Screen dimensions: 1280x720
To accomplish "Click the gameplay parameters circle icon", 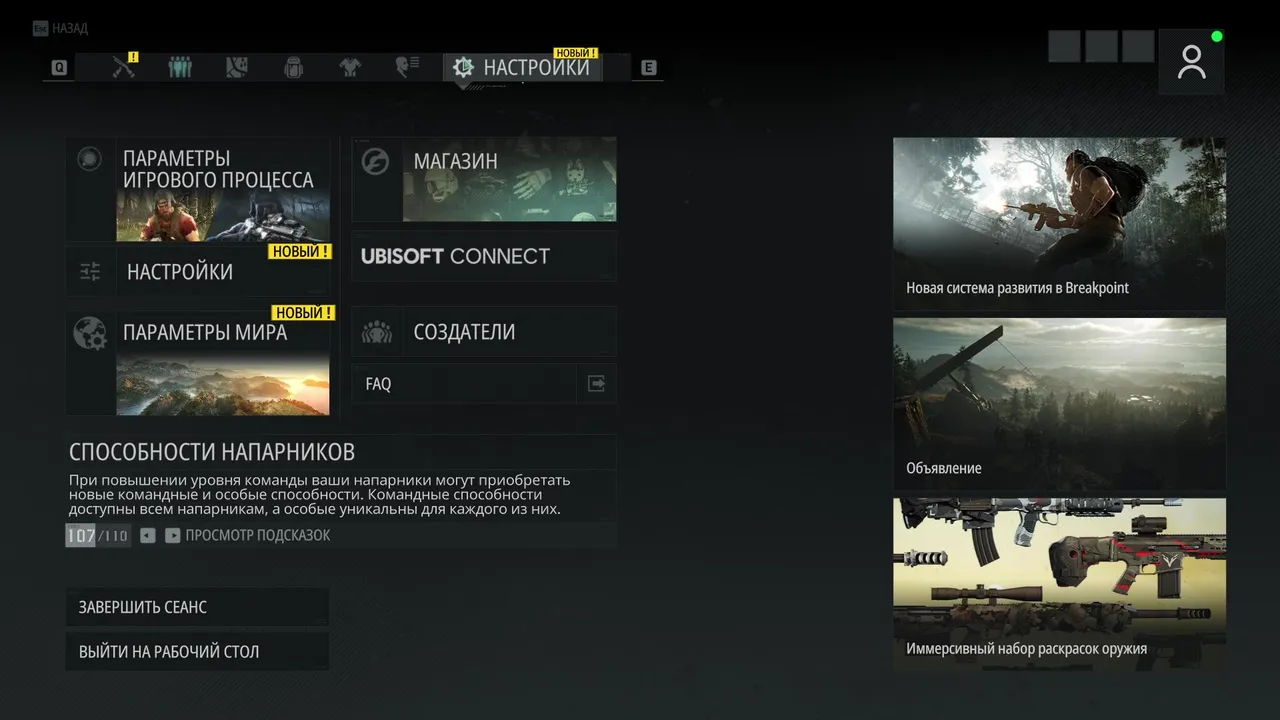I will [89, 158].
